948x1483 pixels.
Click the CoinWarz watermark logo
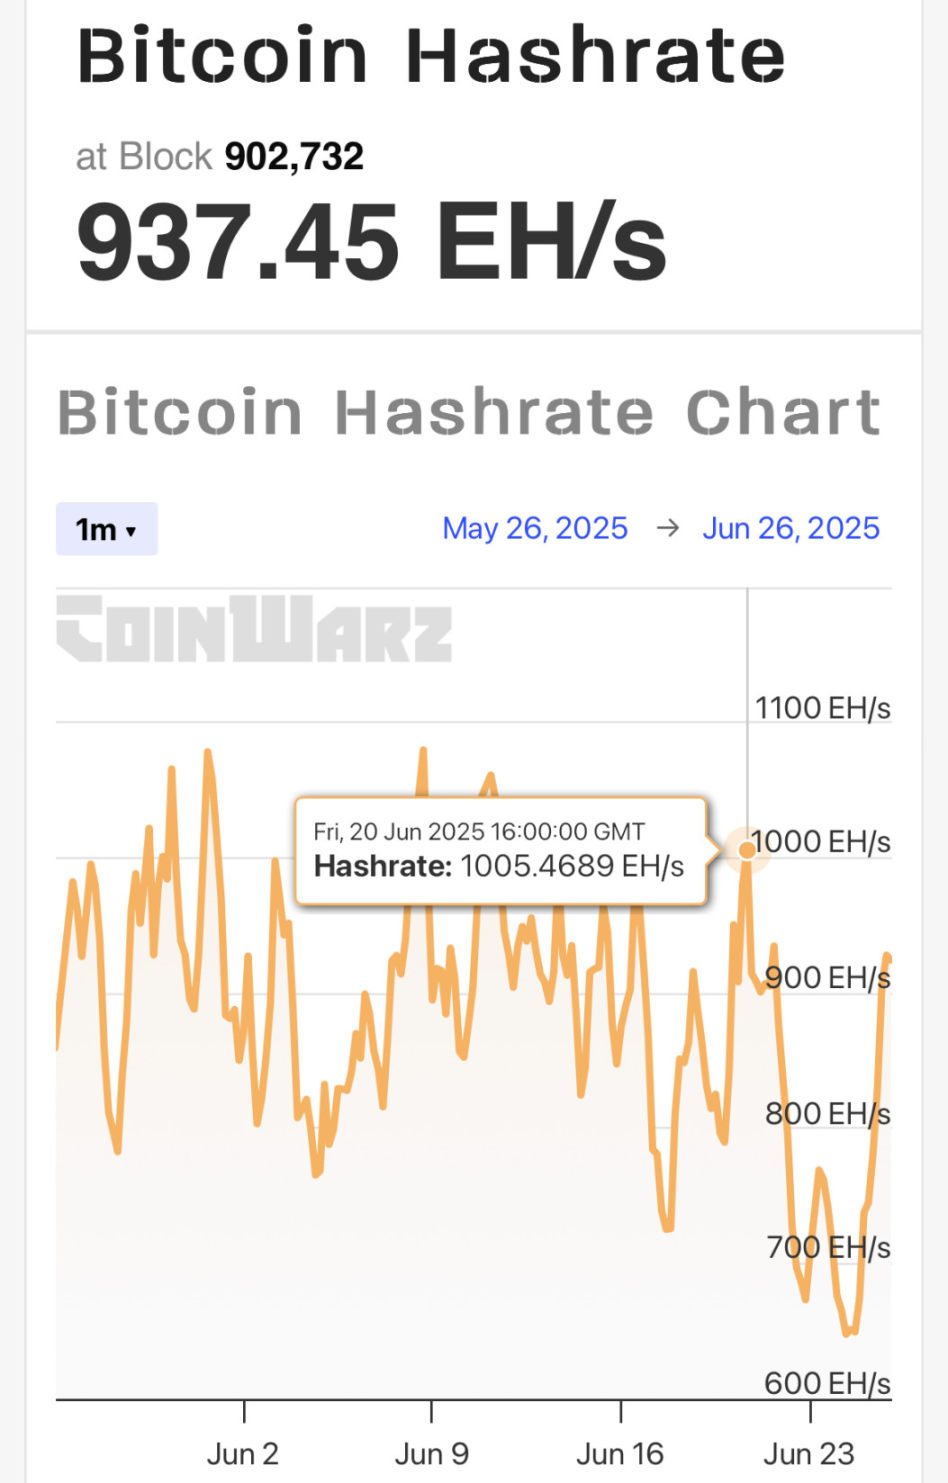[x=254, y=629]
